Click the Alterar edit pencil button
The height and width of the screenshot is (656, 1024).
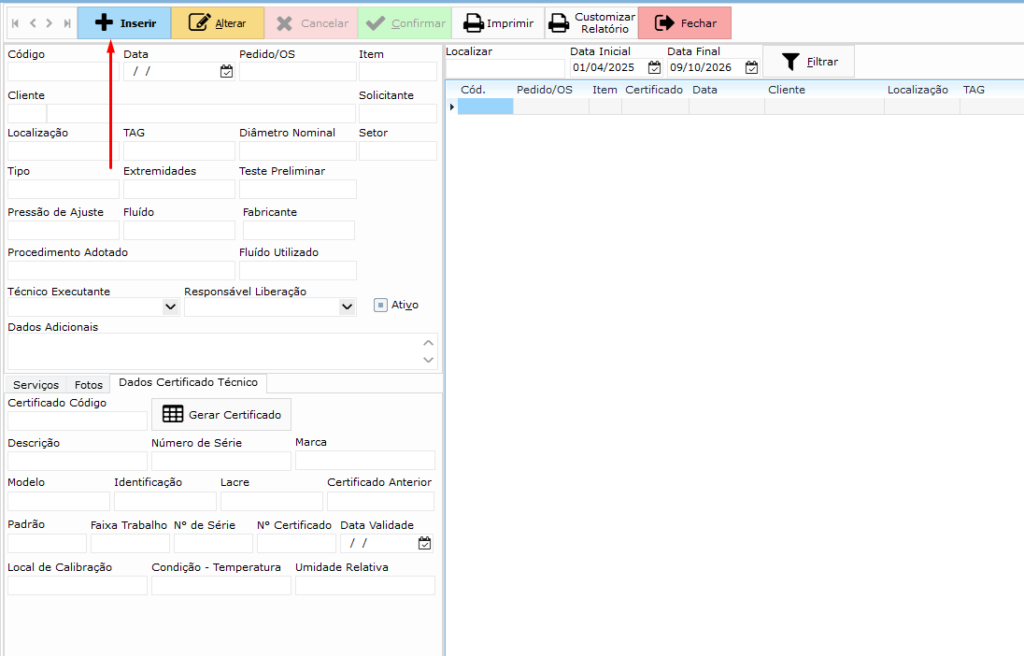217,23
